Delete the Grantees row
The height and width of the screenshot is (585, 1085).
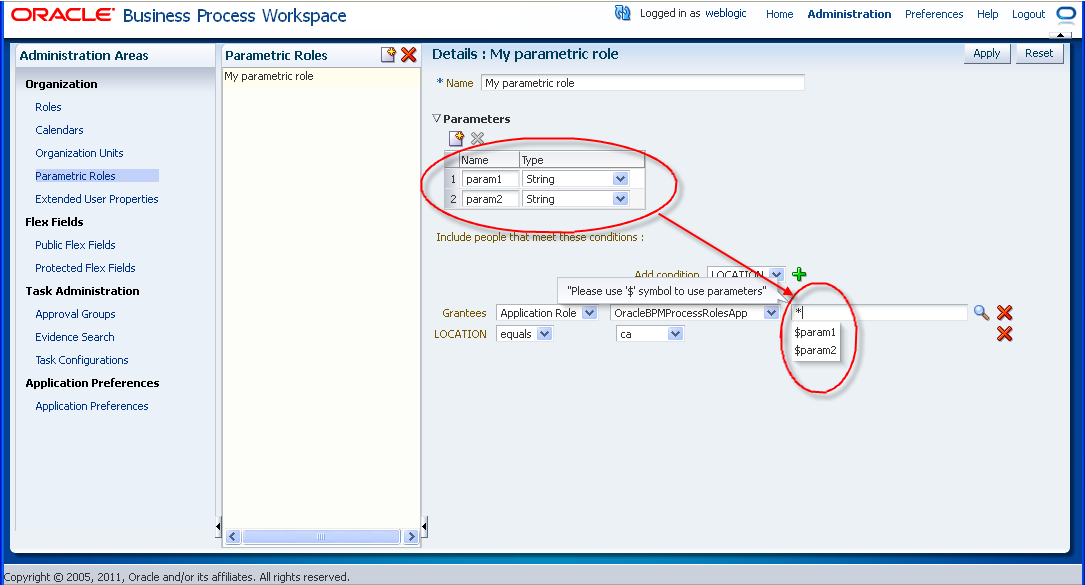tap(1005, 312)
